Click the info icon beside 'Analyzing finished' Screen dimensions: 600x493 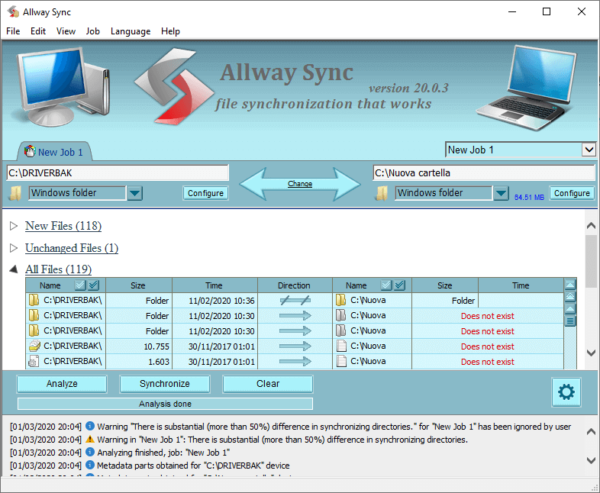[x=90, y=452]
